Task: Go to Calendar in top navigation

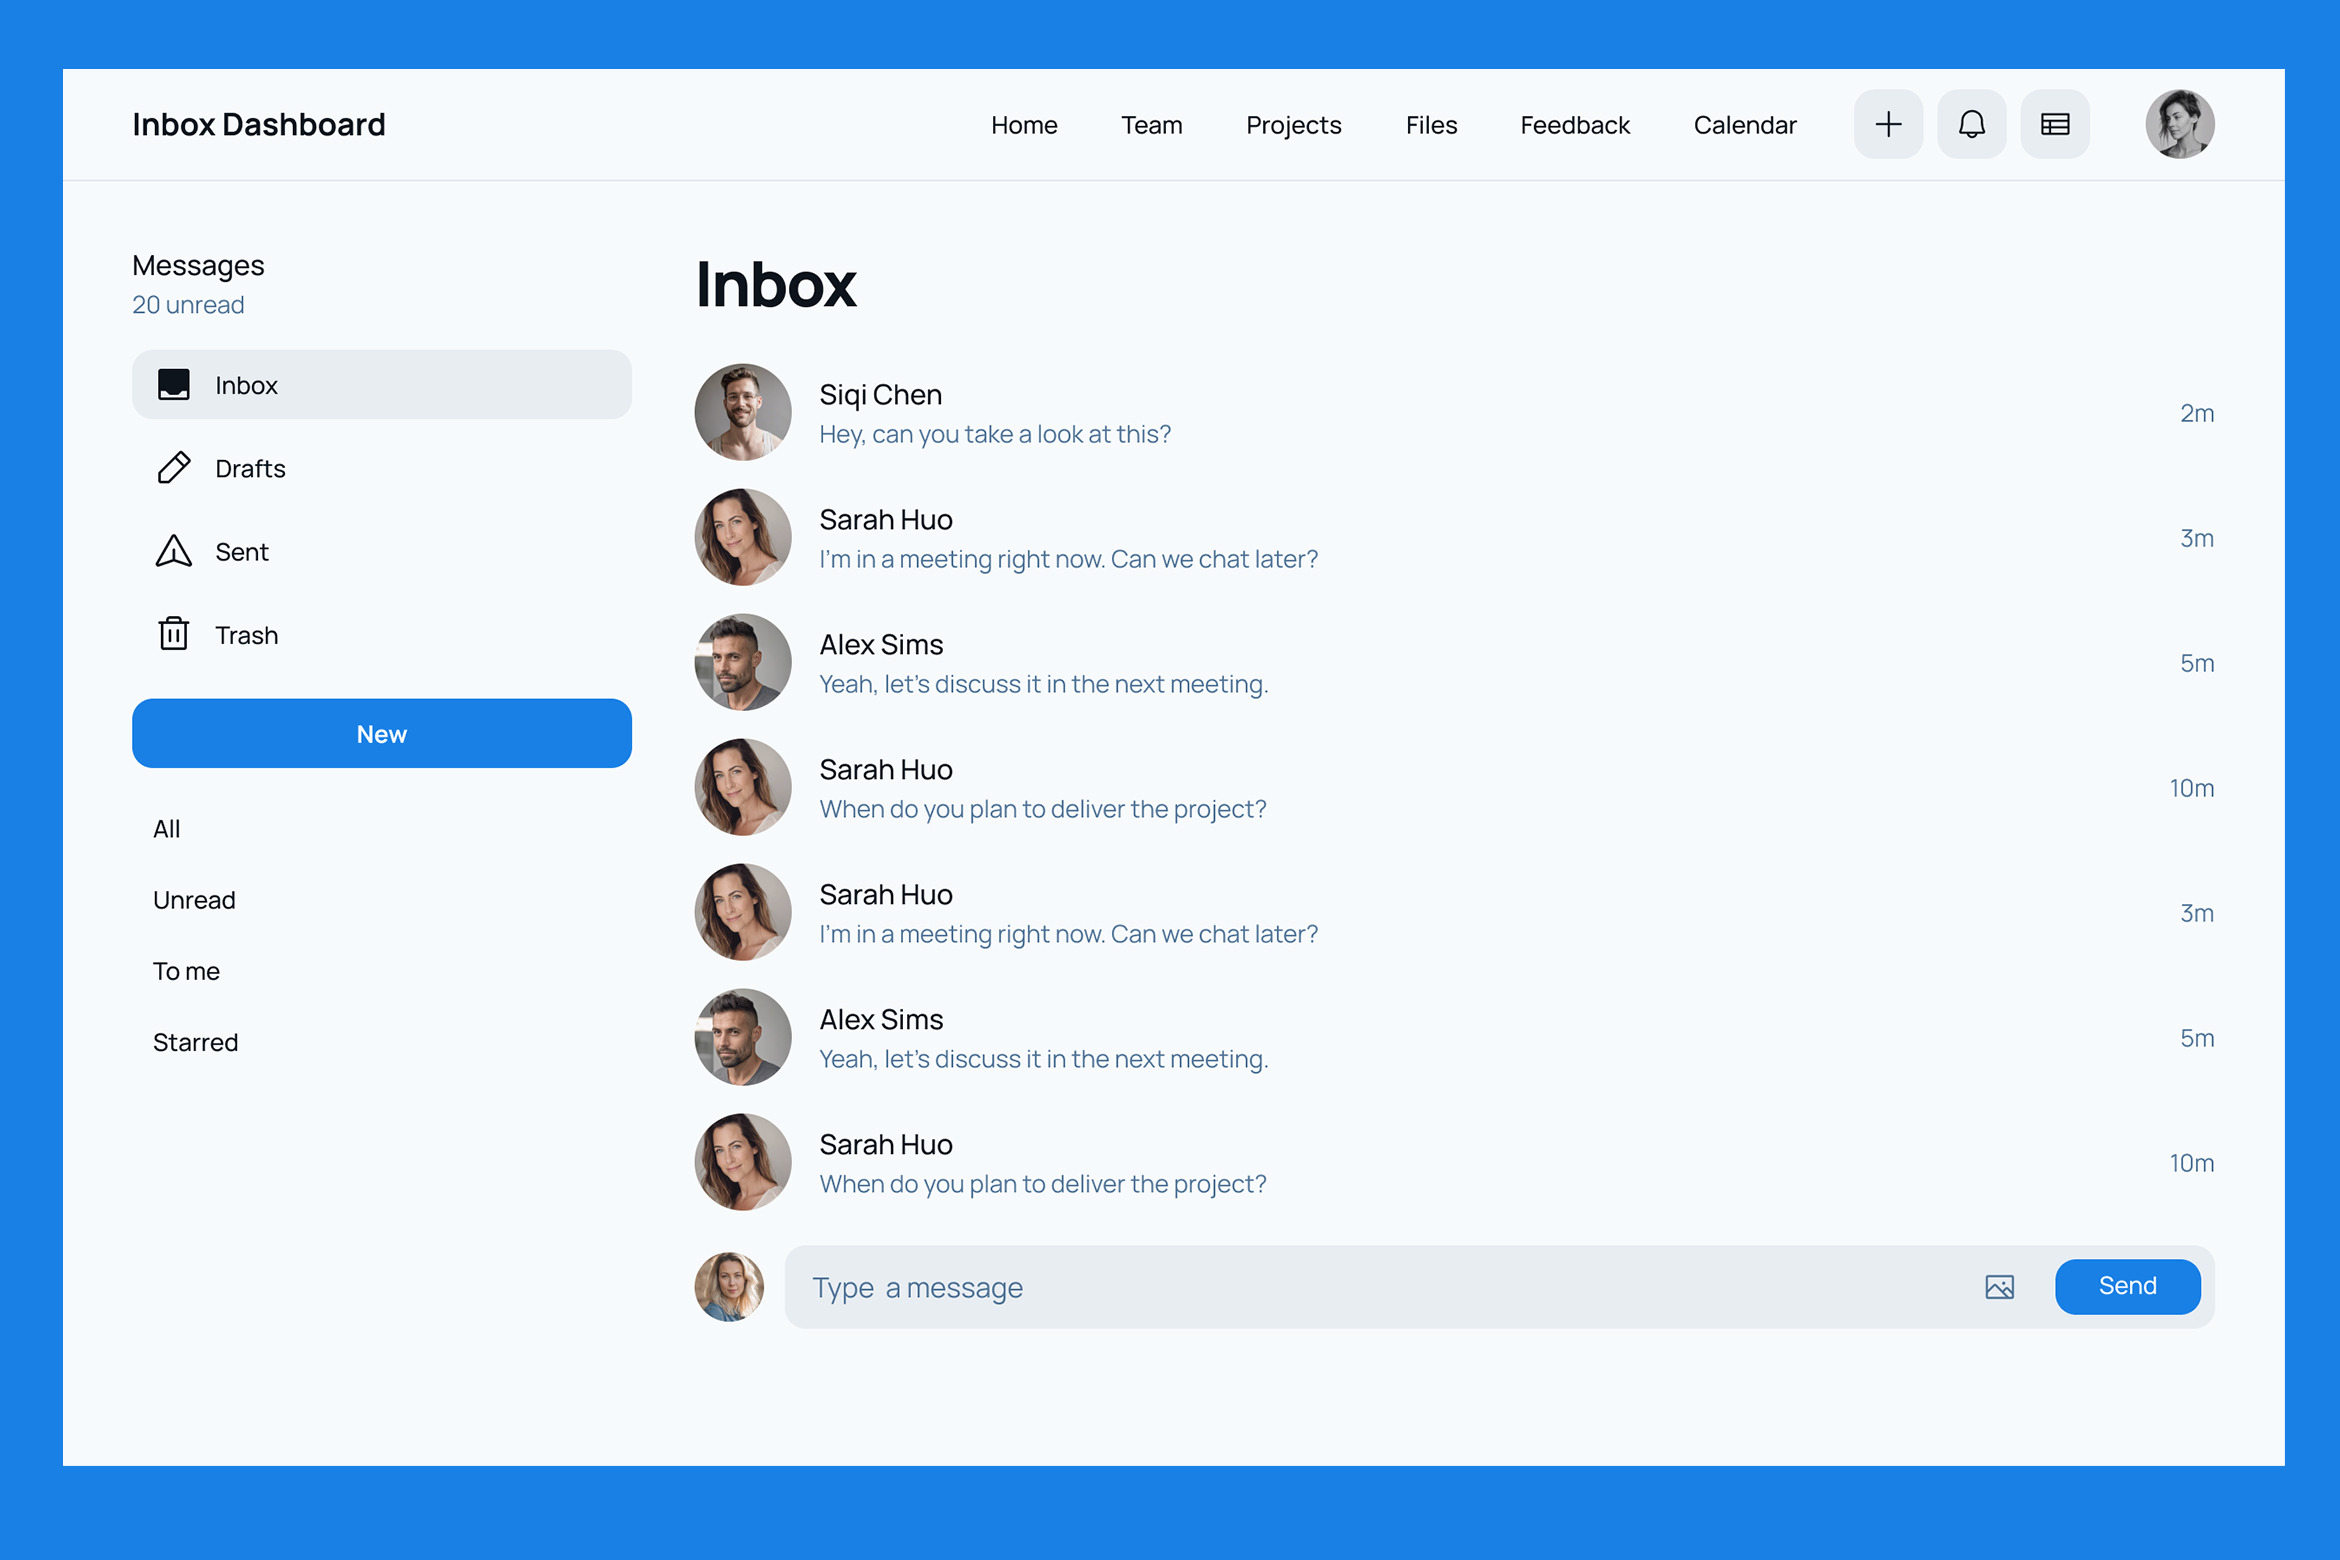Action: [1744, 125]
